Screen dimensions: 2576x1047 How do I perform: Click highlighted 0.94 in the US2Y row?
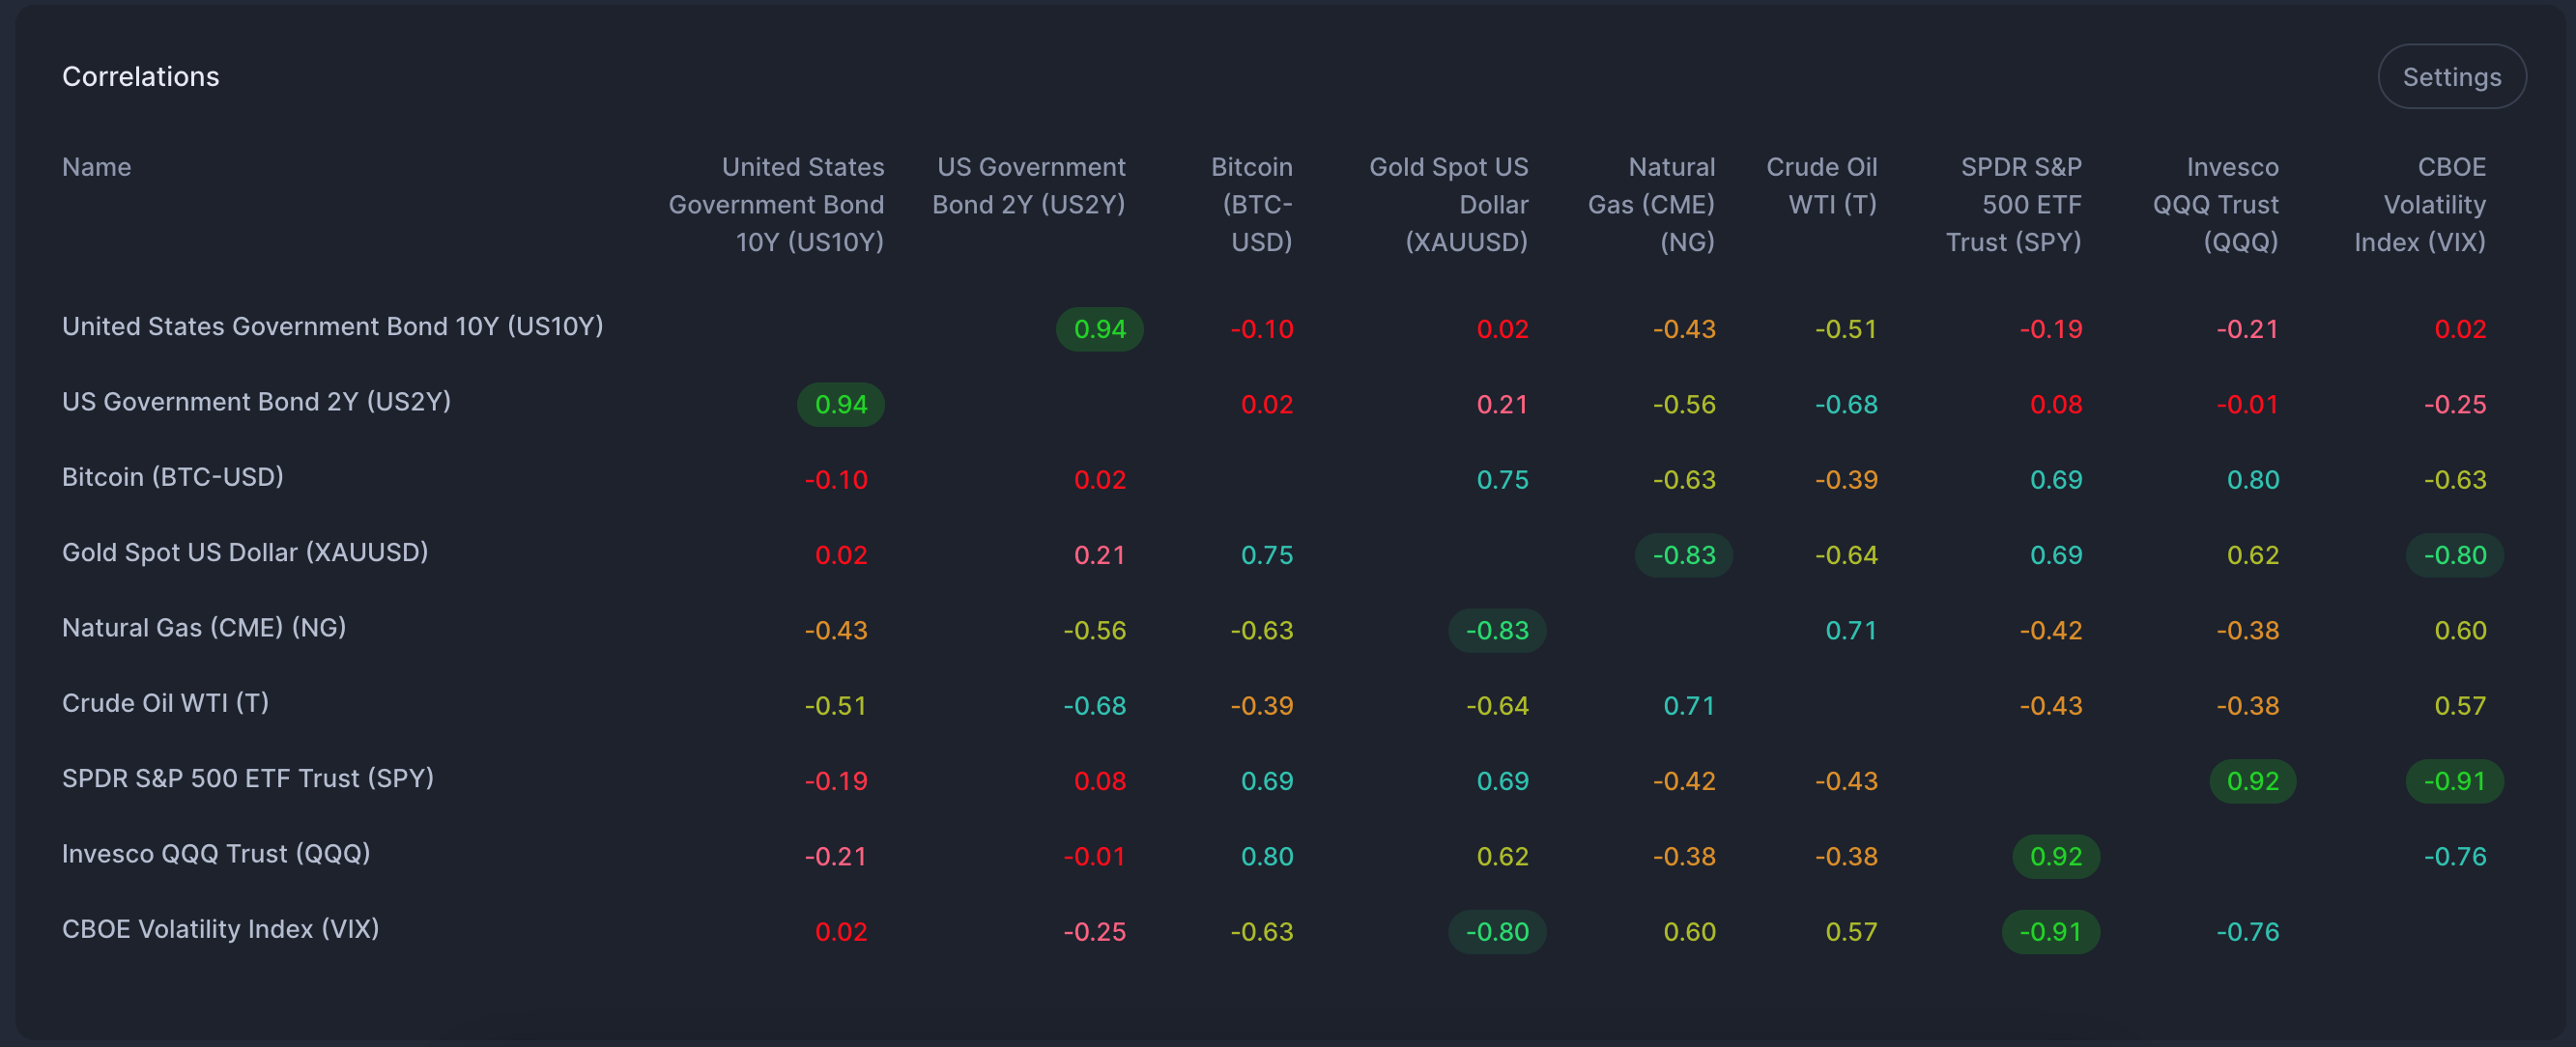841,405
